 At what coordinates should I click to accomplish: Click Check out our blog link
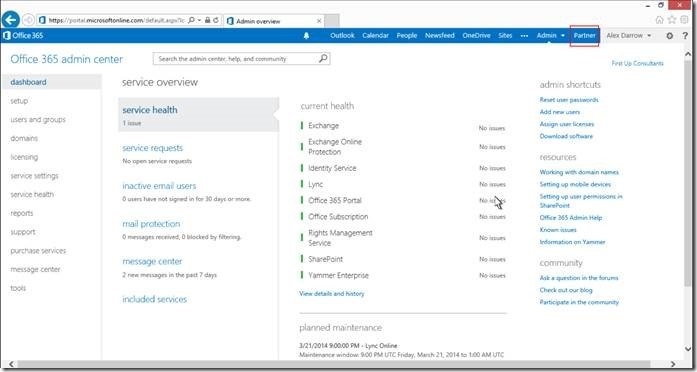(566, 290)
